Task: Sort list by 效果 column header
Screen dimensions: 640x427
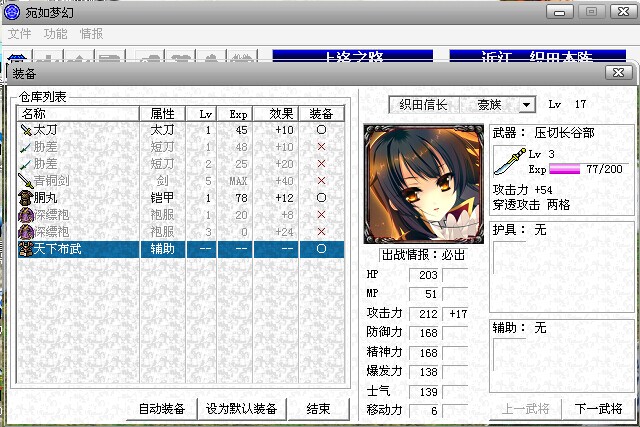Action: point(281,114)
